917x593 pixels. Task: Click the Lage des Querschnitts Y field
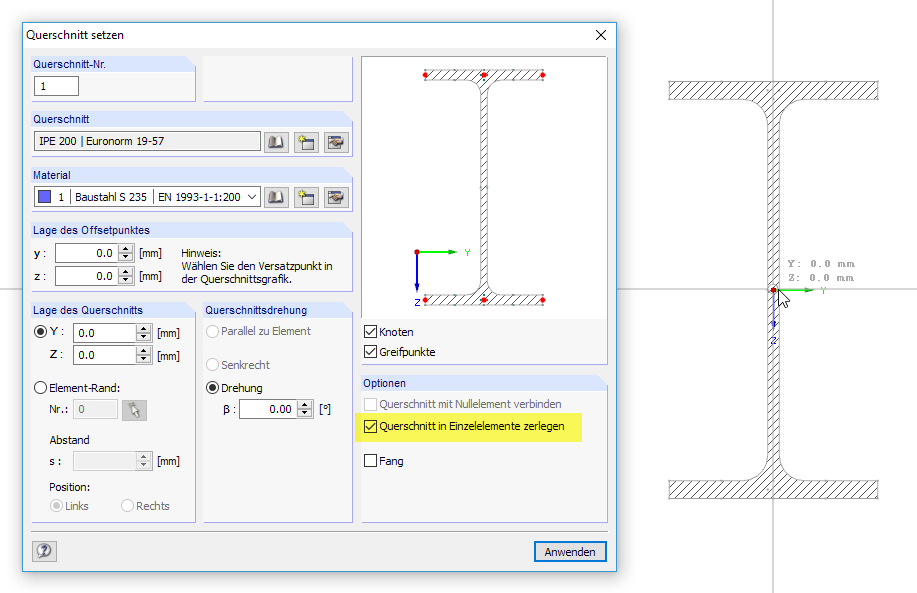click(105, 333)
